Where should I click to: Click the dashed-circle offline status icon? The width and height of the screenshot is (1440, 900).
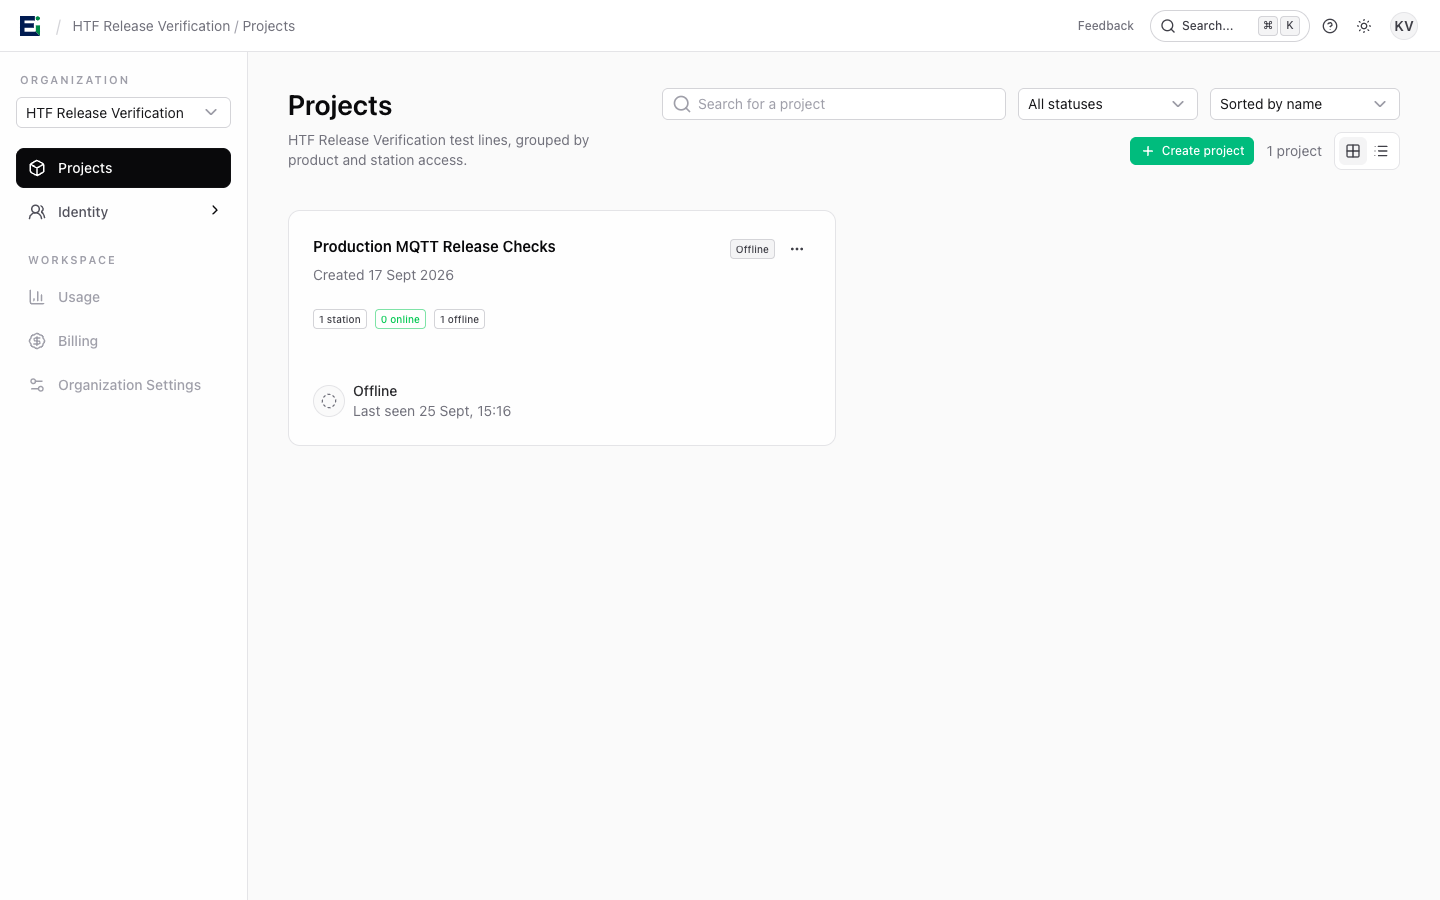coord(329,401)
